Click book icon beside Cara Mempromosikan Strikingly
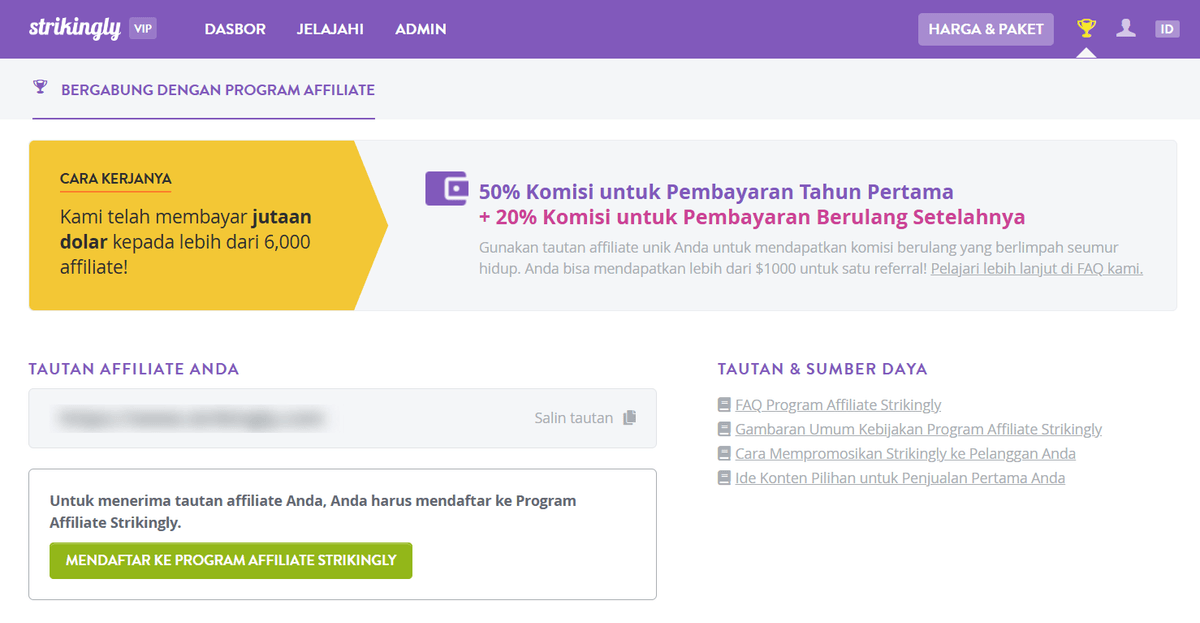Screen dimensions: 1200x623 (724, 453)
